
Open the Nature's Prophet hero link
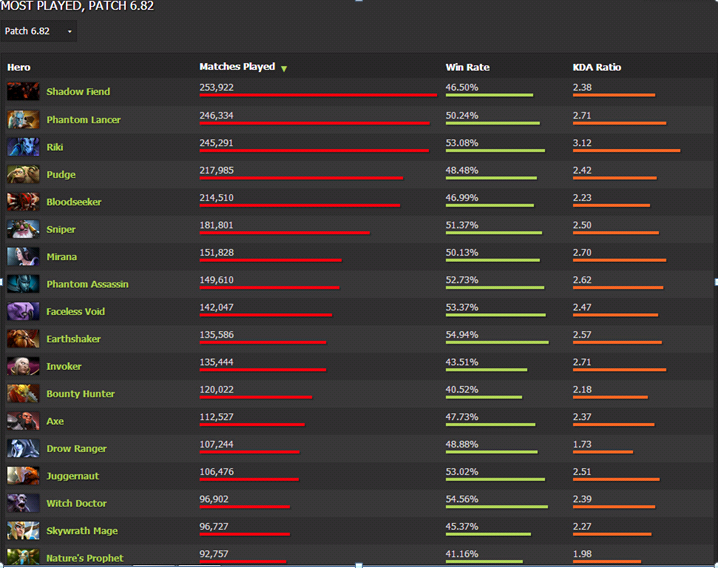pyautogui.click(x=85, y=558)
